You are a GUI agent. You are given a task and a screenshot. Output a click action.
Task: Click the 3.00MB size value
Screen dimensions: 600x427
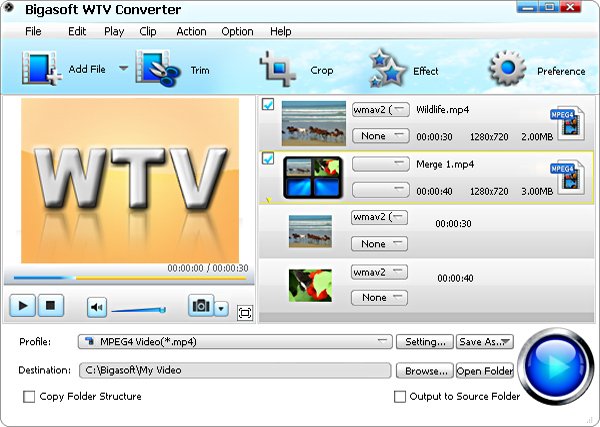point(537,191)
